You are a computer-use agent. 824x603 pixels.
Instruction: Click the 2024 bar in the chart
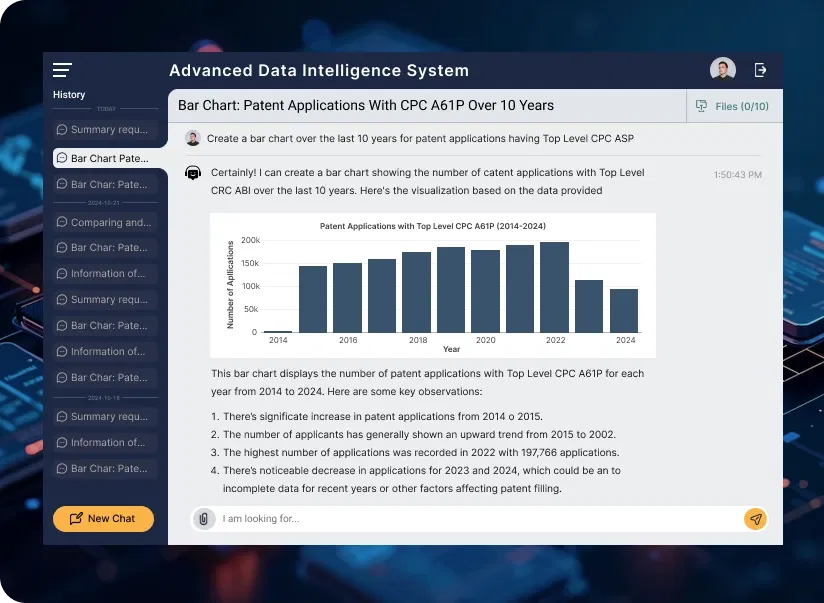[x=624, y=311]
